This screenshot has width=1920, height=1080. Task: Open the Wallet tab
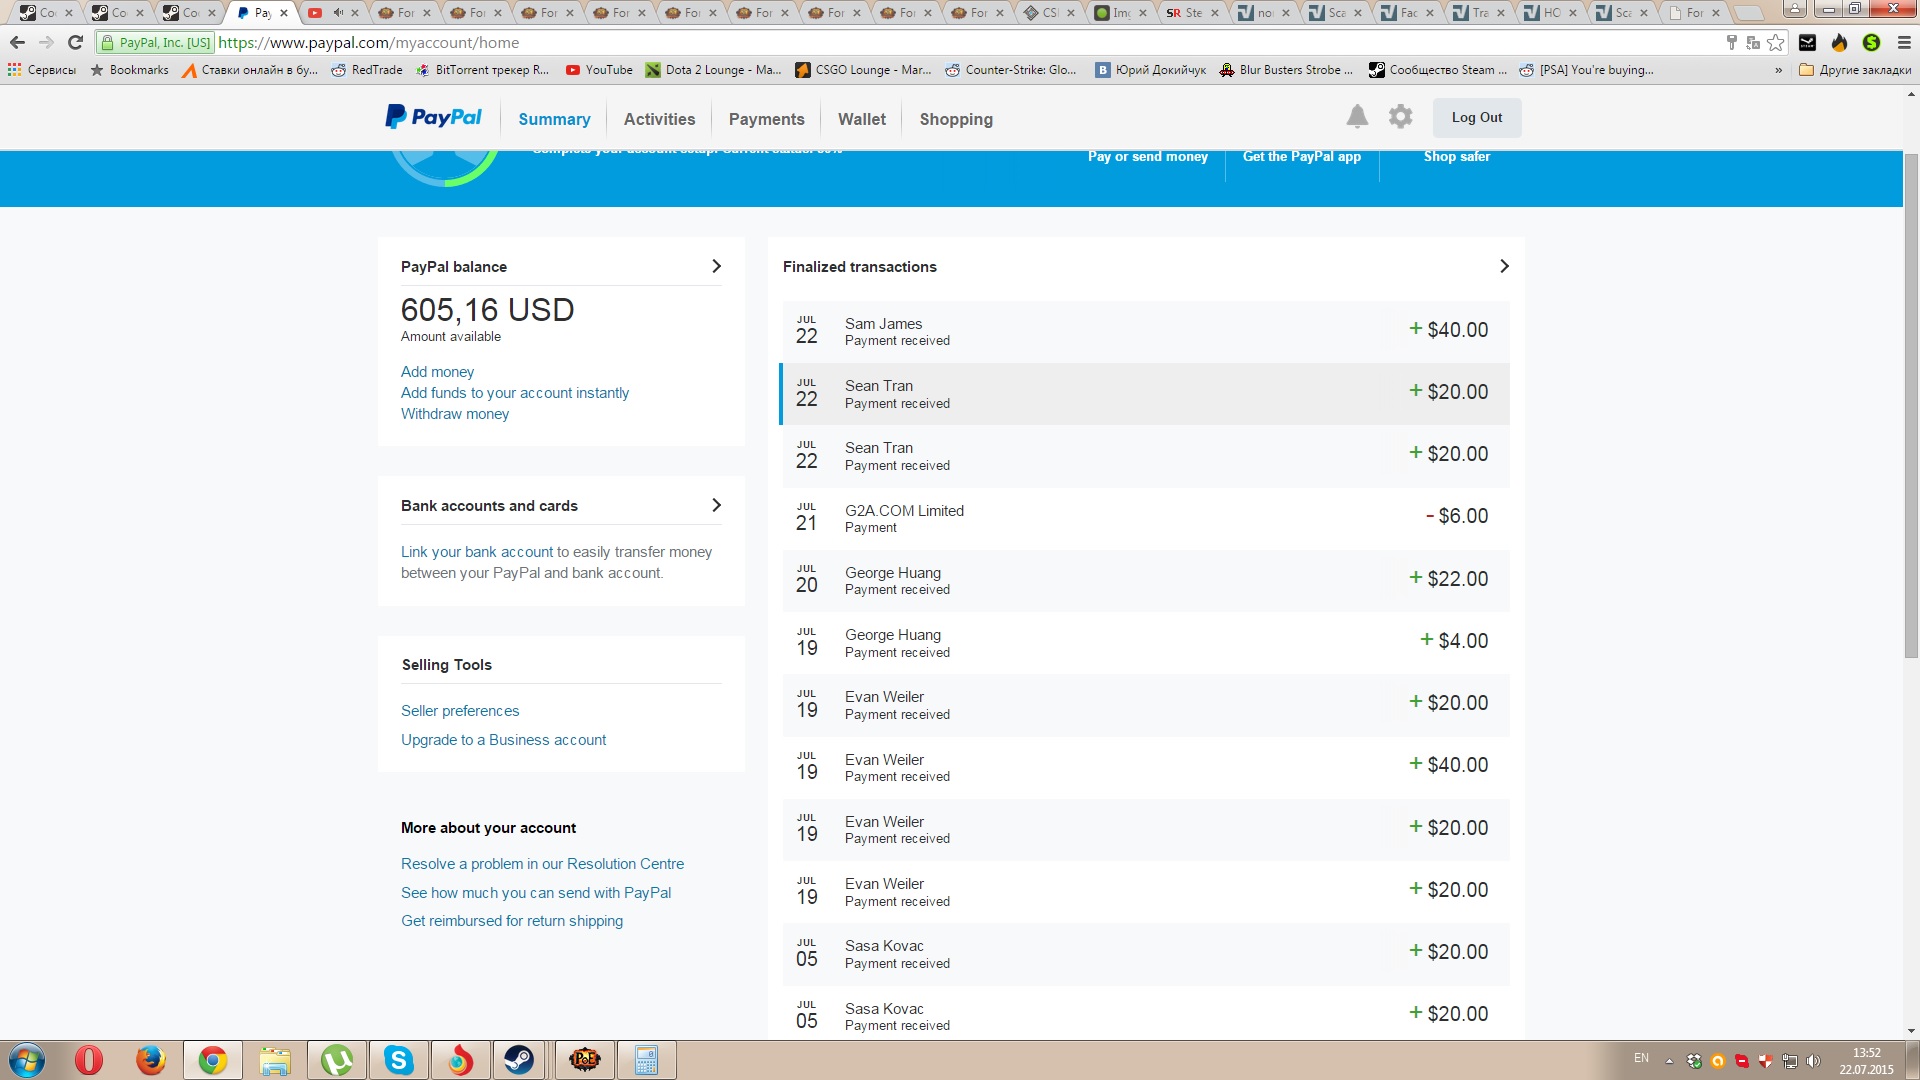[x=861, y=119]
